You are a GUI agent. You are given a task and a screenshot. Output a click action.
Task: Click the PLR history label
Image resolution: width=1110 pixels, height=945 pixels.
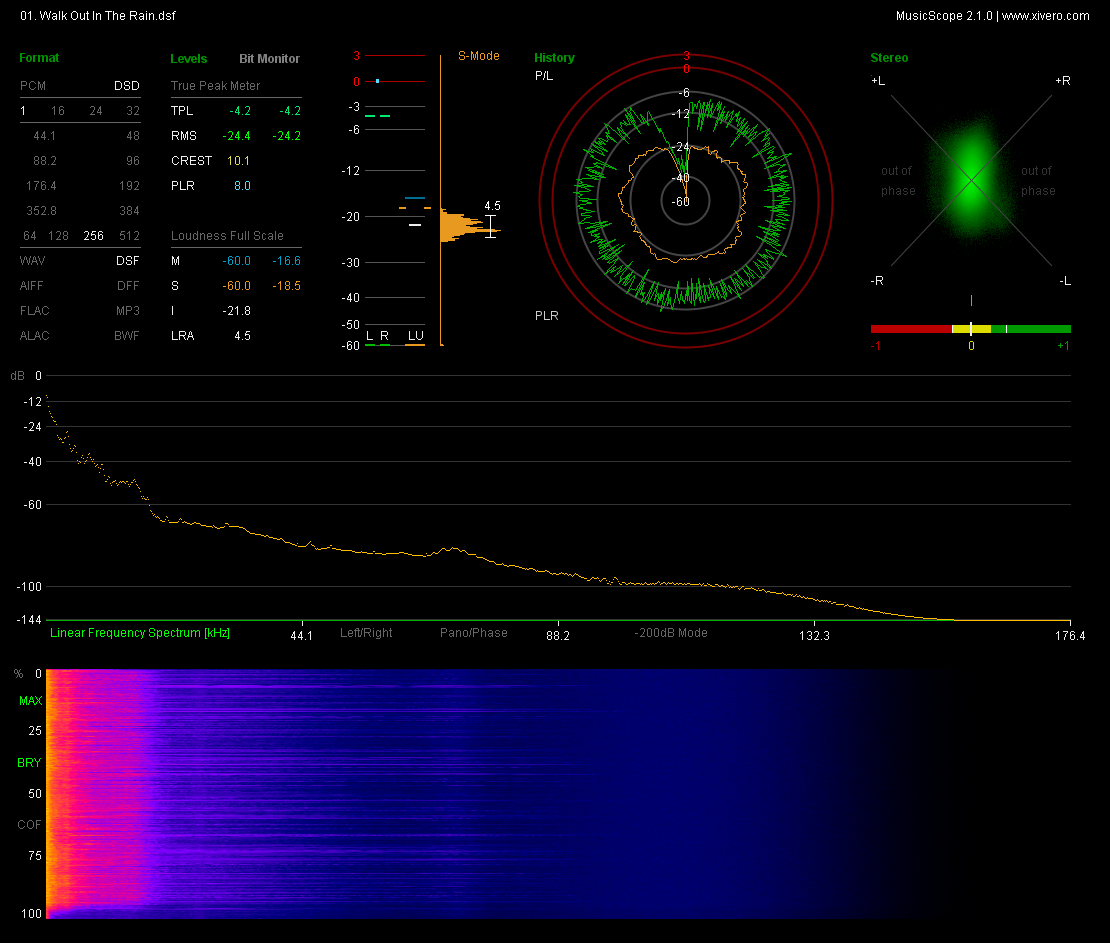click(x=546, y=316)
